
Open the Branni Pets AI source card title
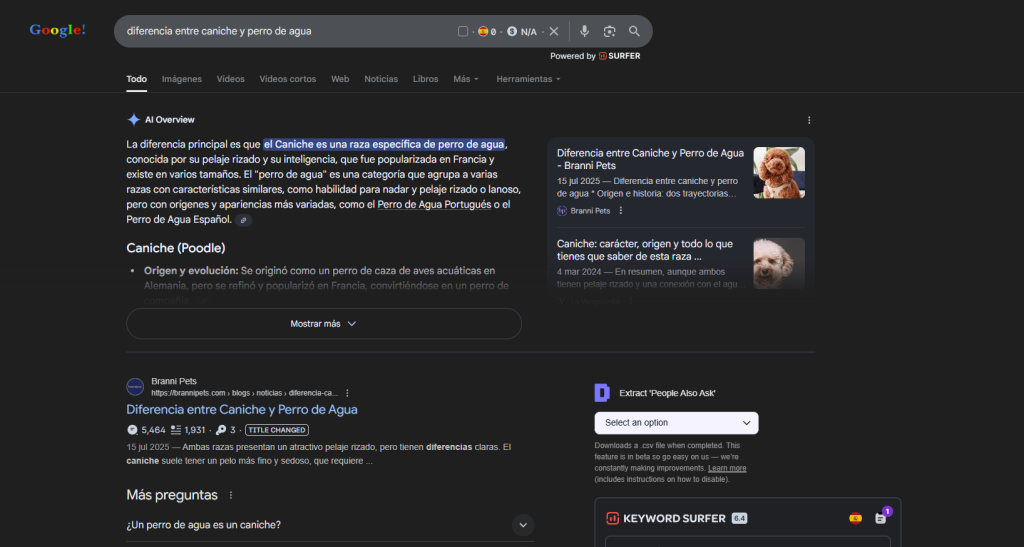tap(650, 159)
